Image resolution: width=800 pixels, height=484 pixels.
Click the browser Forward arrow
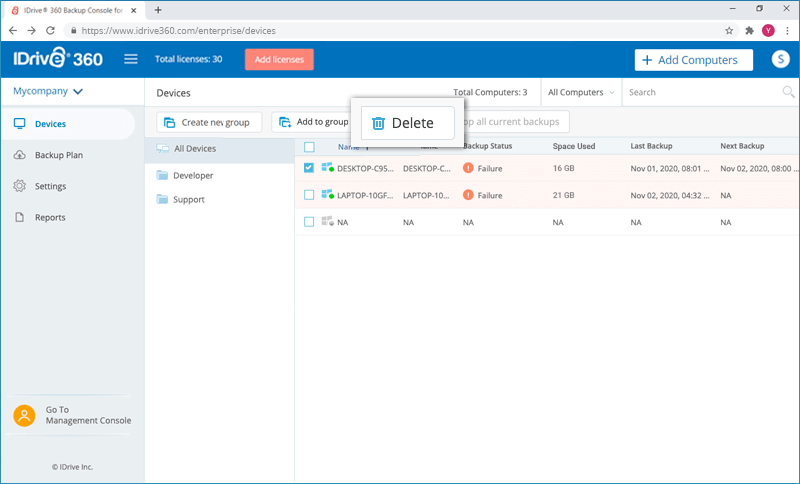[x=32, y=31]
